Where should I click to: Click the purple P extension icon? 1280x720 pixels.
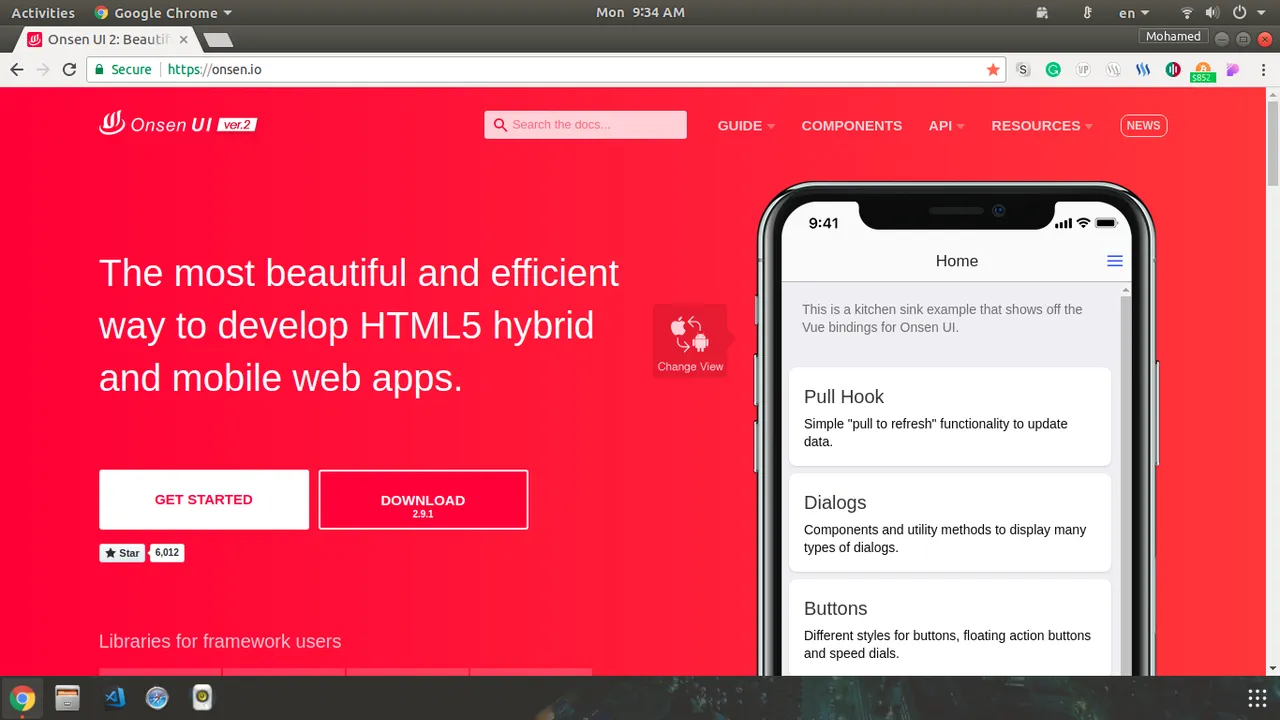tap(1233, 70)
